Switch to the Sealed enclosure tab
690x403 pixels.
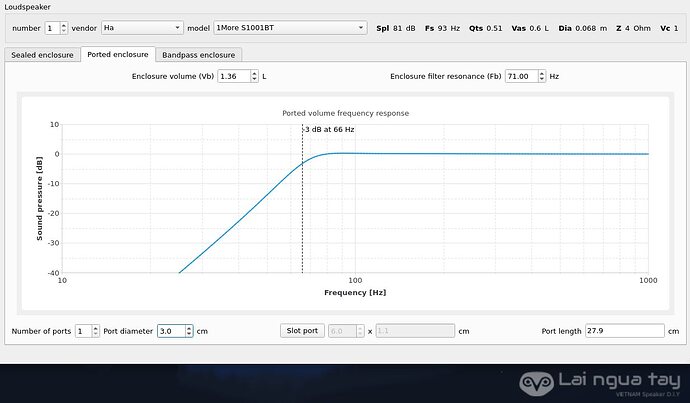coord(42,55)
